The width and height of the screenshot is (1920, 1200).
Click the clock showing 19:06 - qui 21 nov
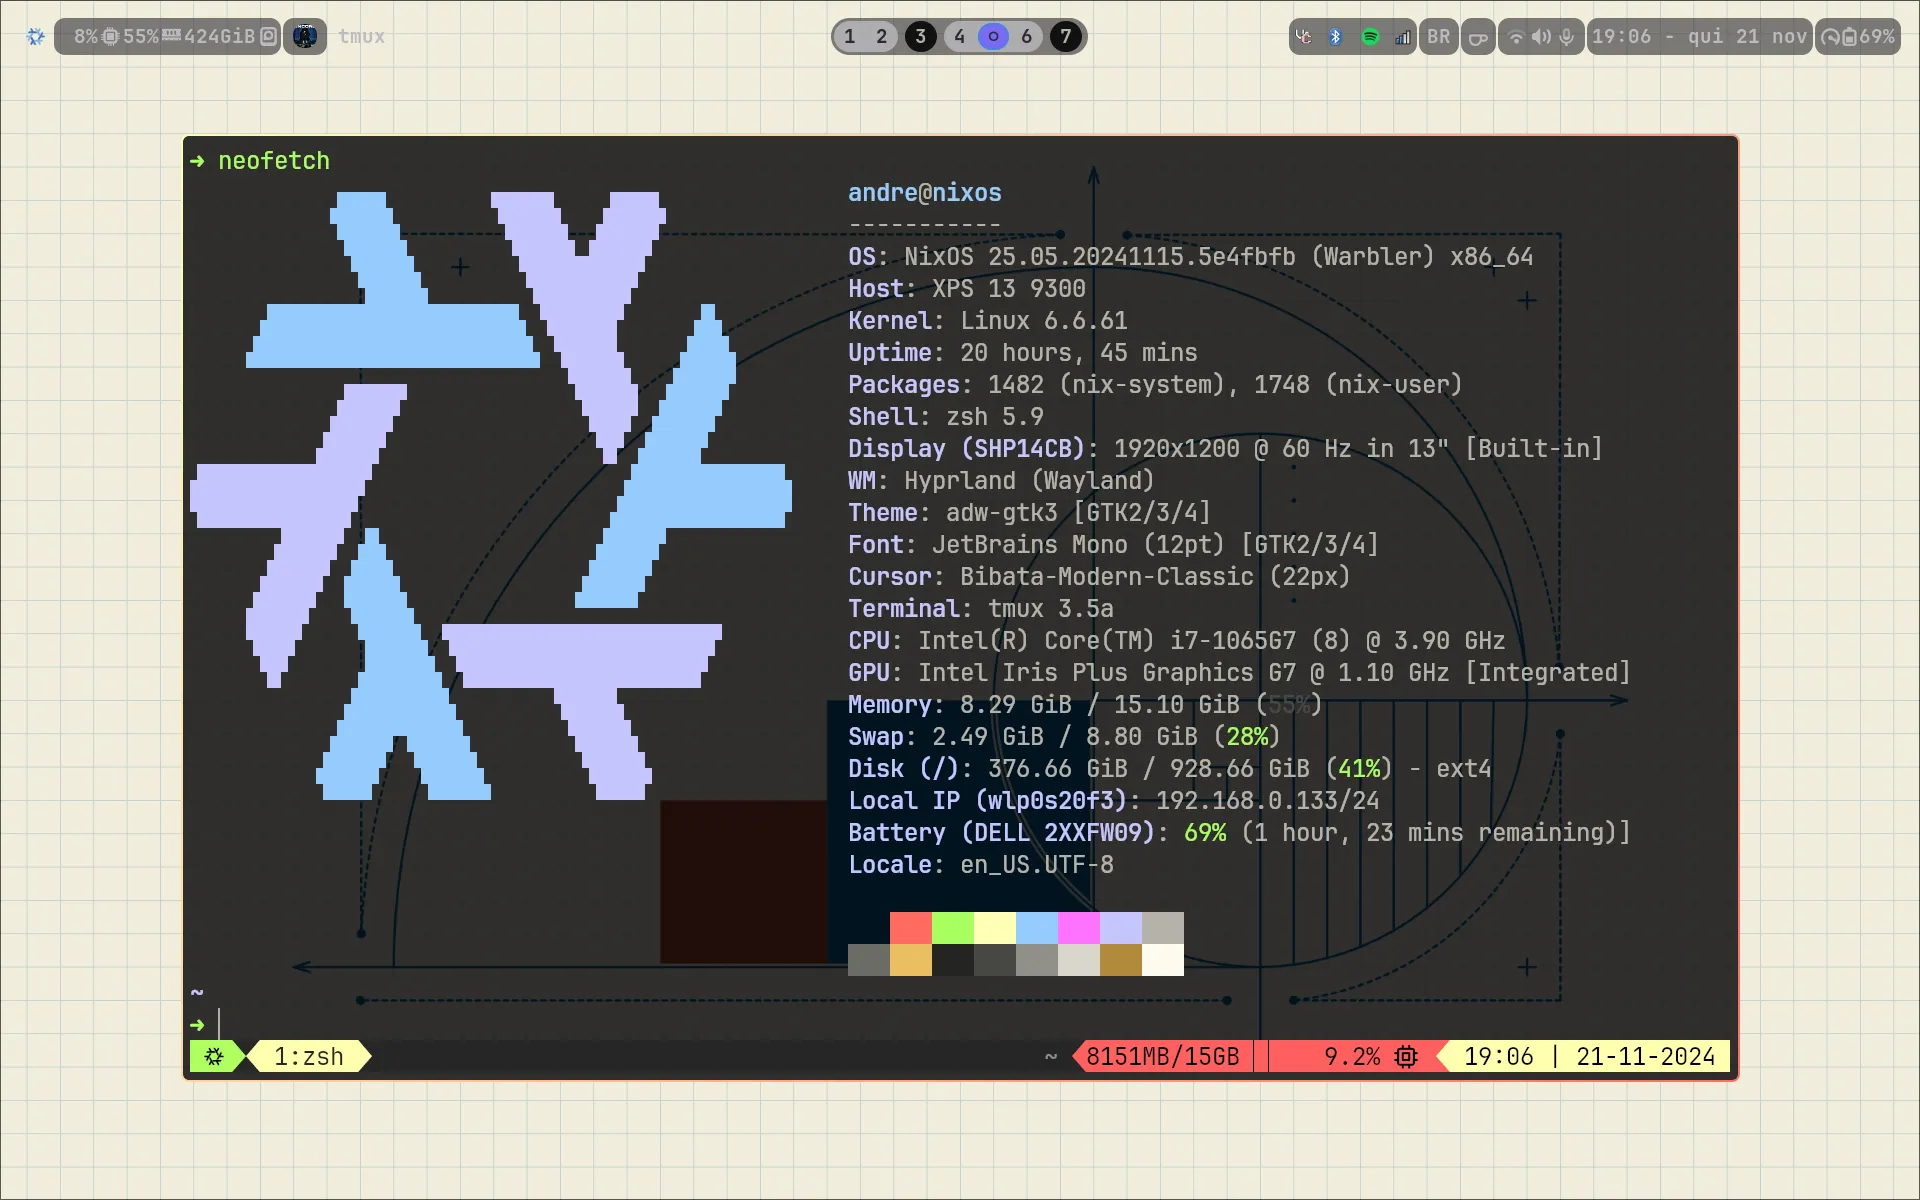pyautogui.click(x=1699, y=37)
